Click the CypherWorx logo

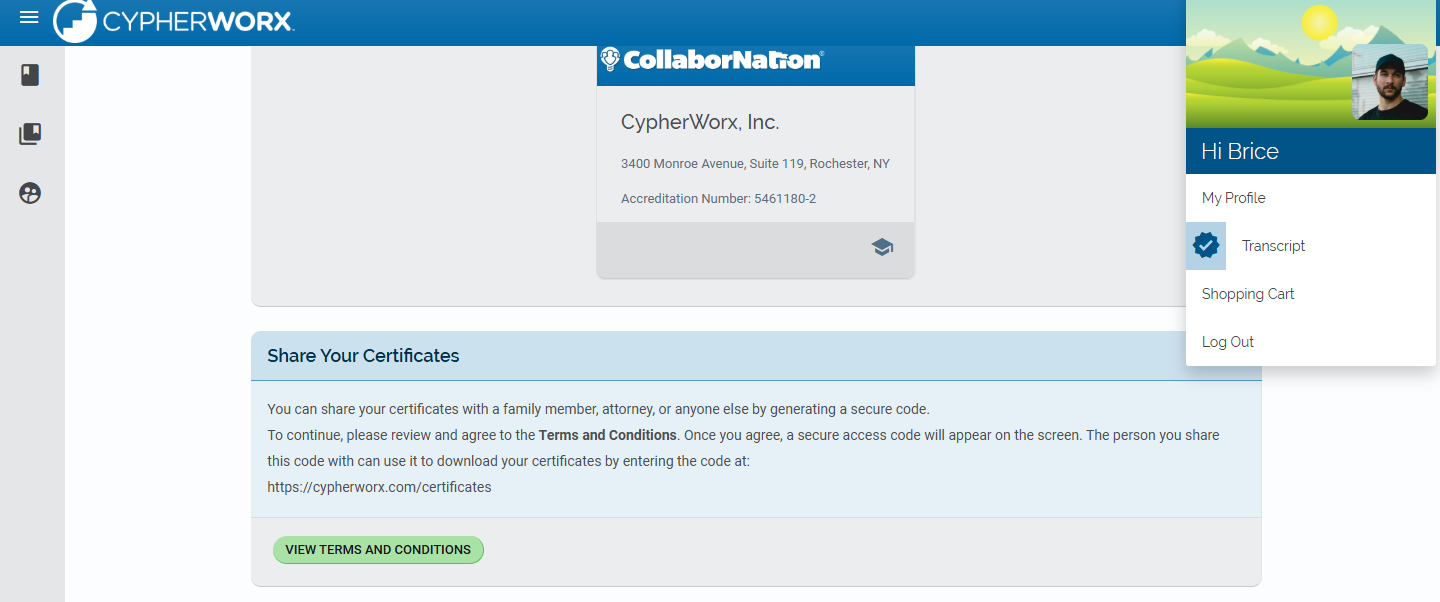pyautogui.click(x=174, y=21)
